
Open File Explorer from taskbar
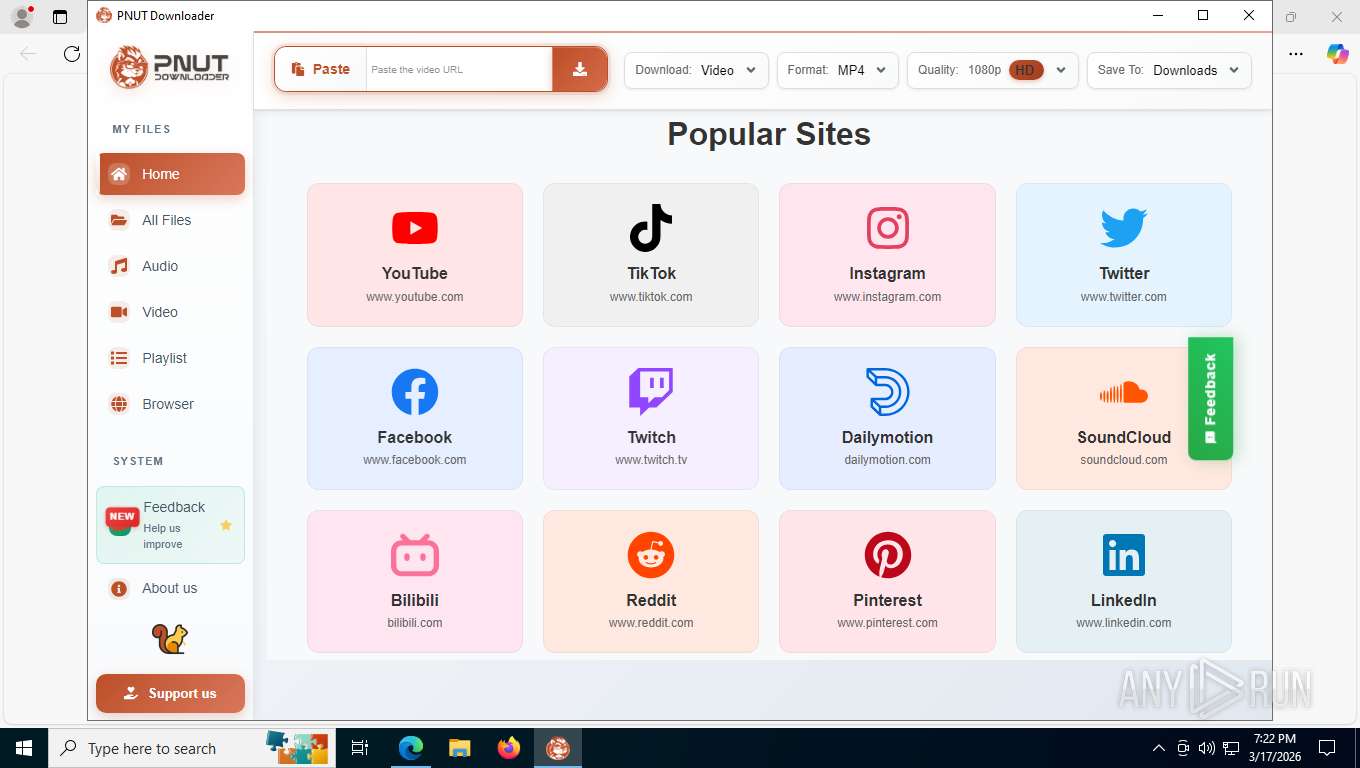(459, 747)
